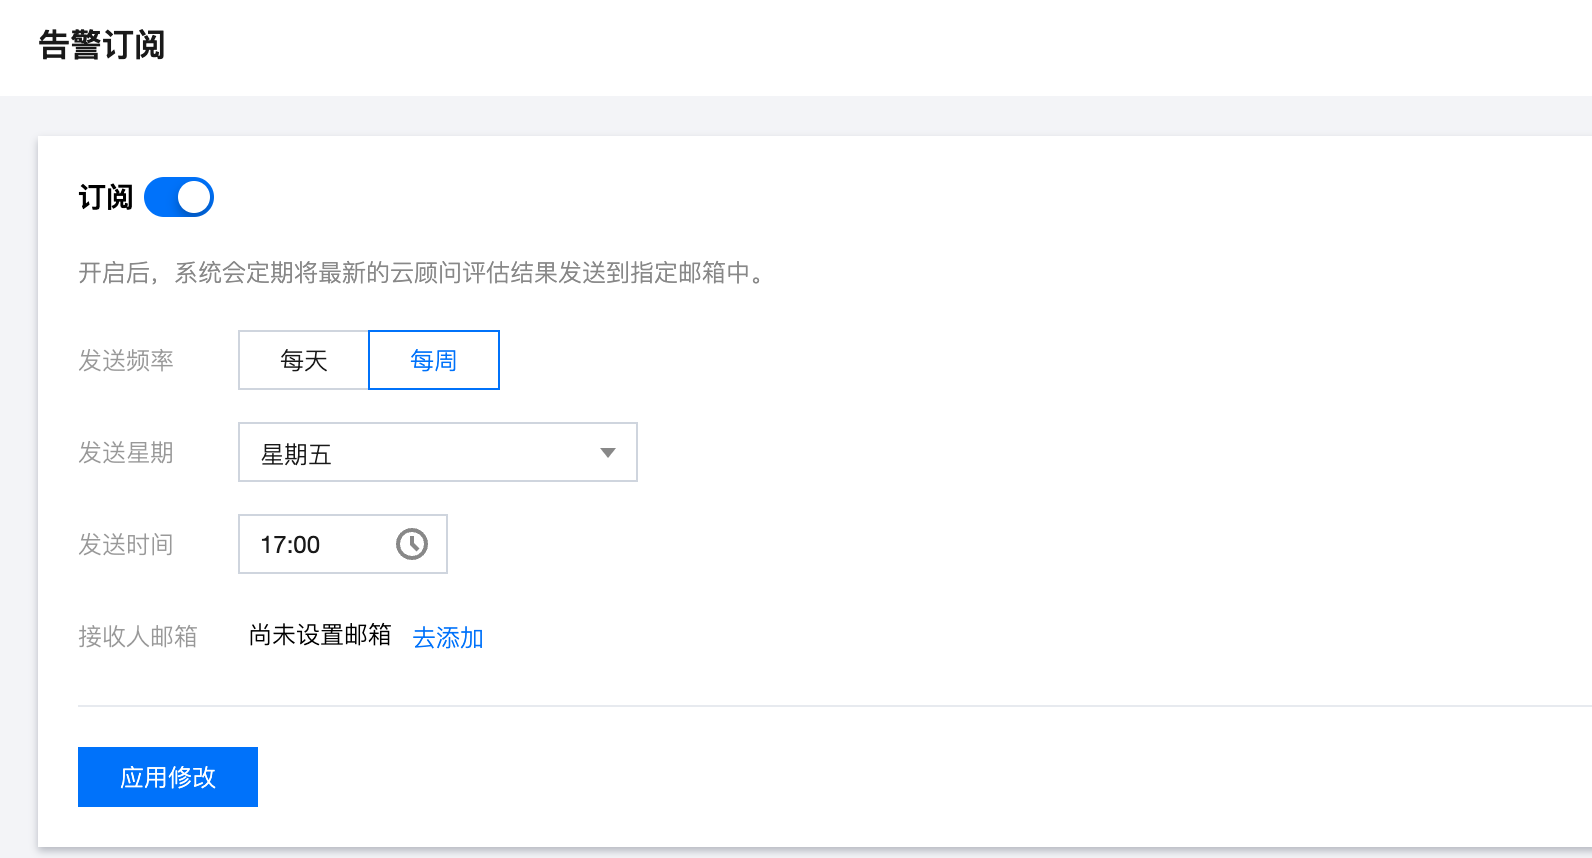Click the 发送时间 field label
This screenshot has width=1592, height=858.
[x=126, y=545]
